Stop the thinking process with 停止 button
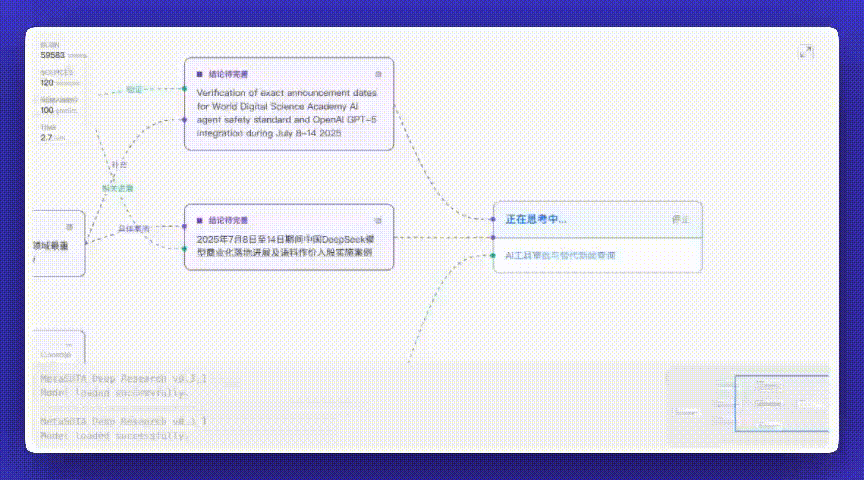This screenshot has height=480, width=864. coord(681,219)
